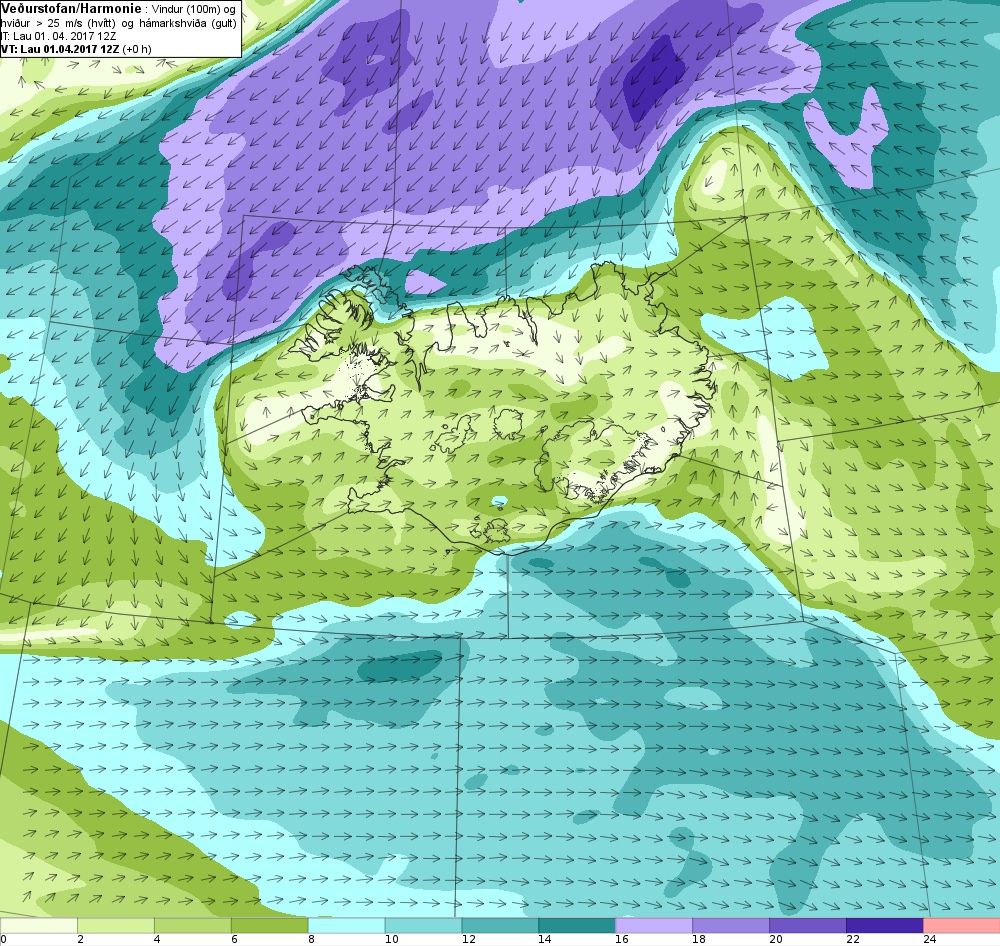This screenshot has width=1000, height=946.
Task: Click the '12' label on the color scale
Action: tap(469, 939)
